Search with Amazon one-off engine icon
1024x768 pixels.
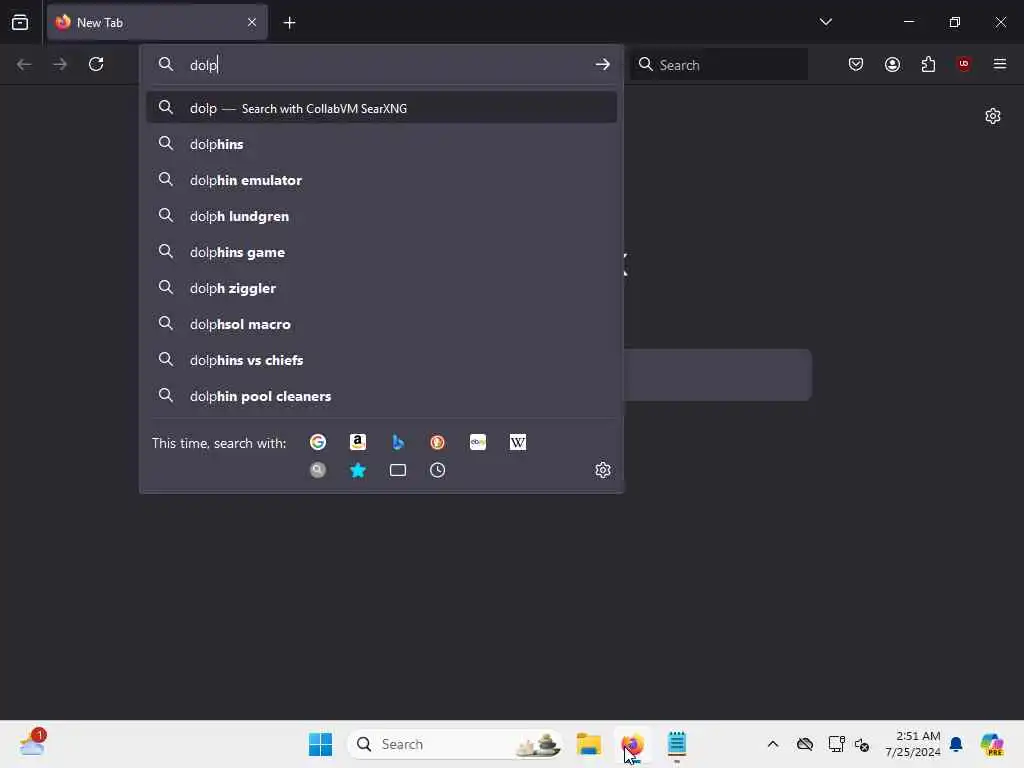(x=358, y=442)
